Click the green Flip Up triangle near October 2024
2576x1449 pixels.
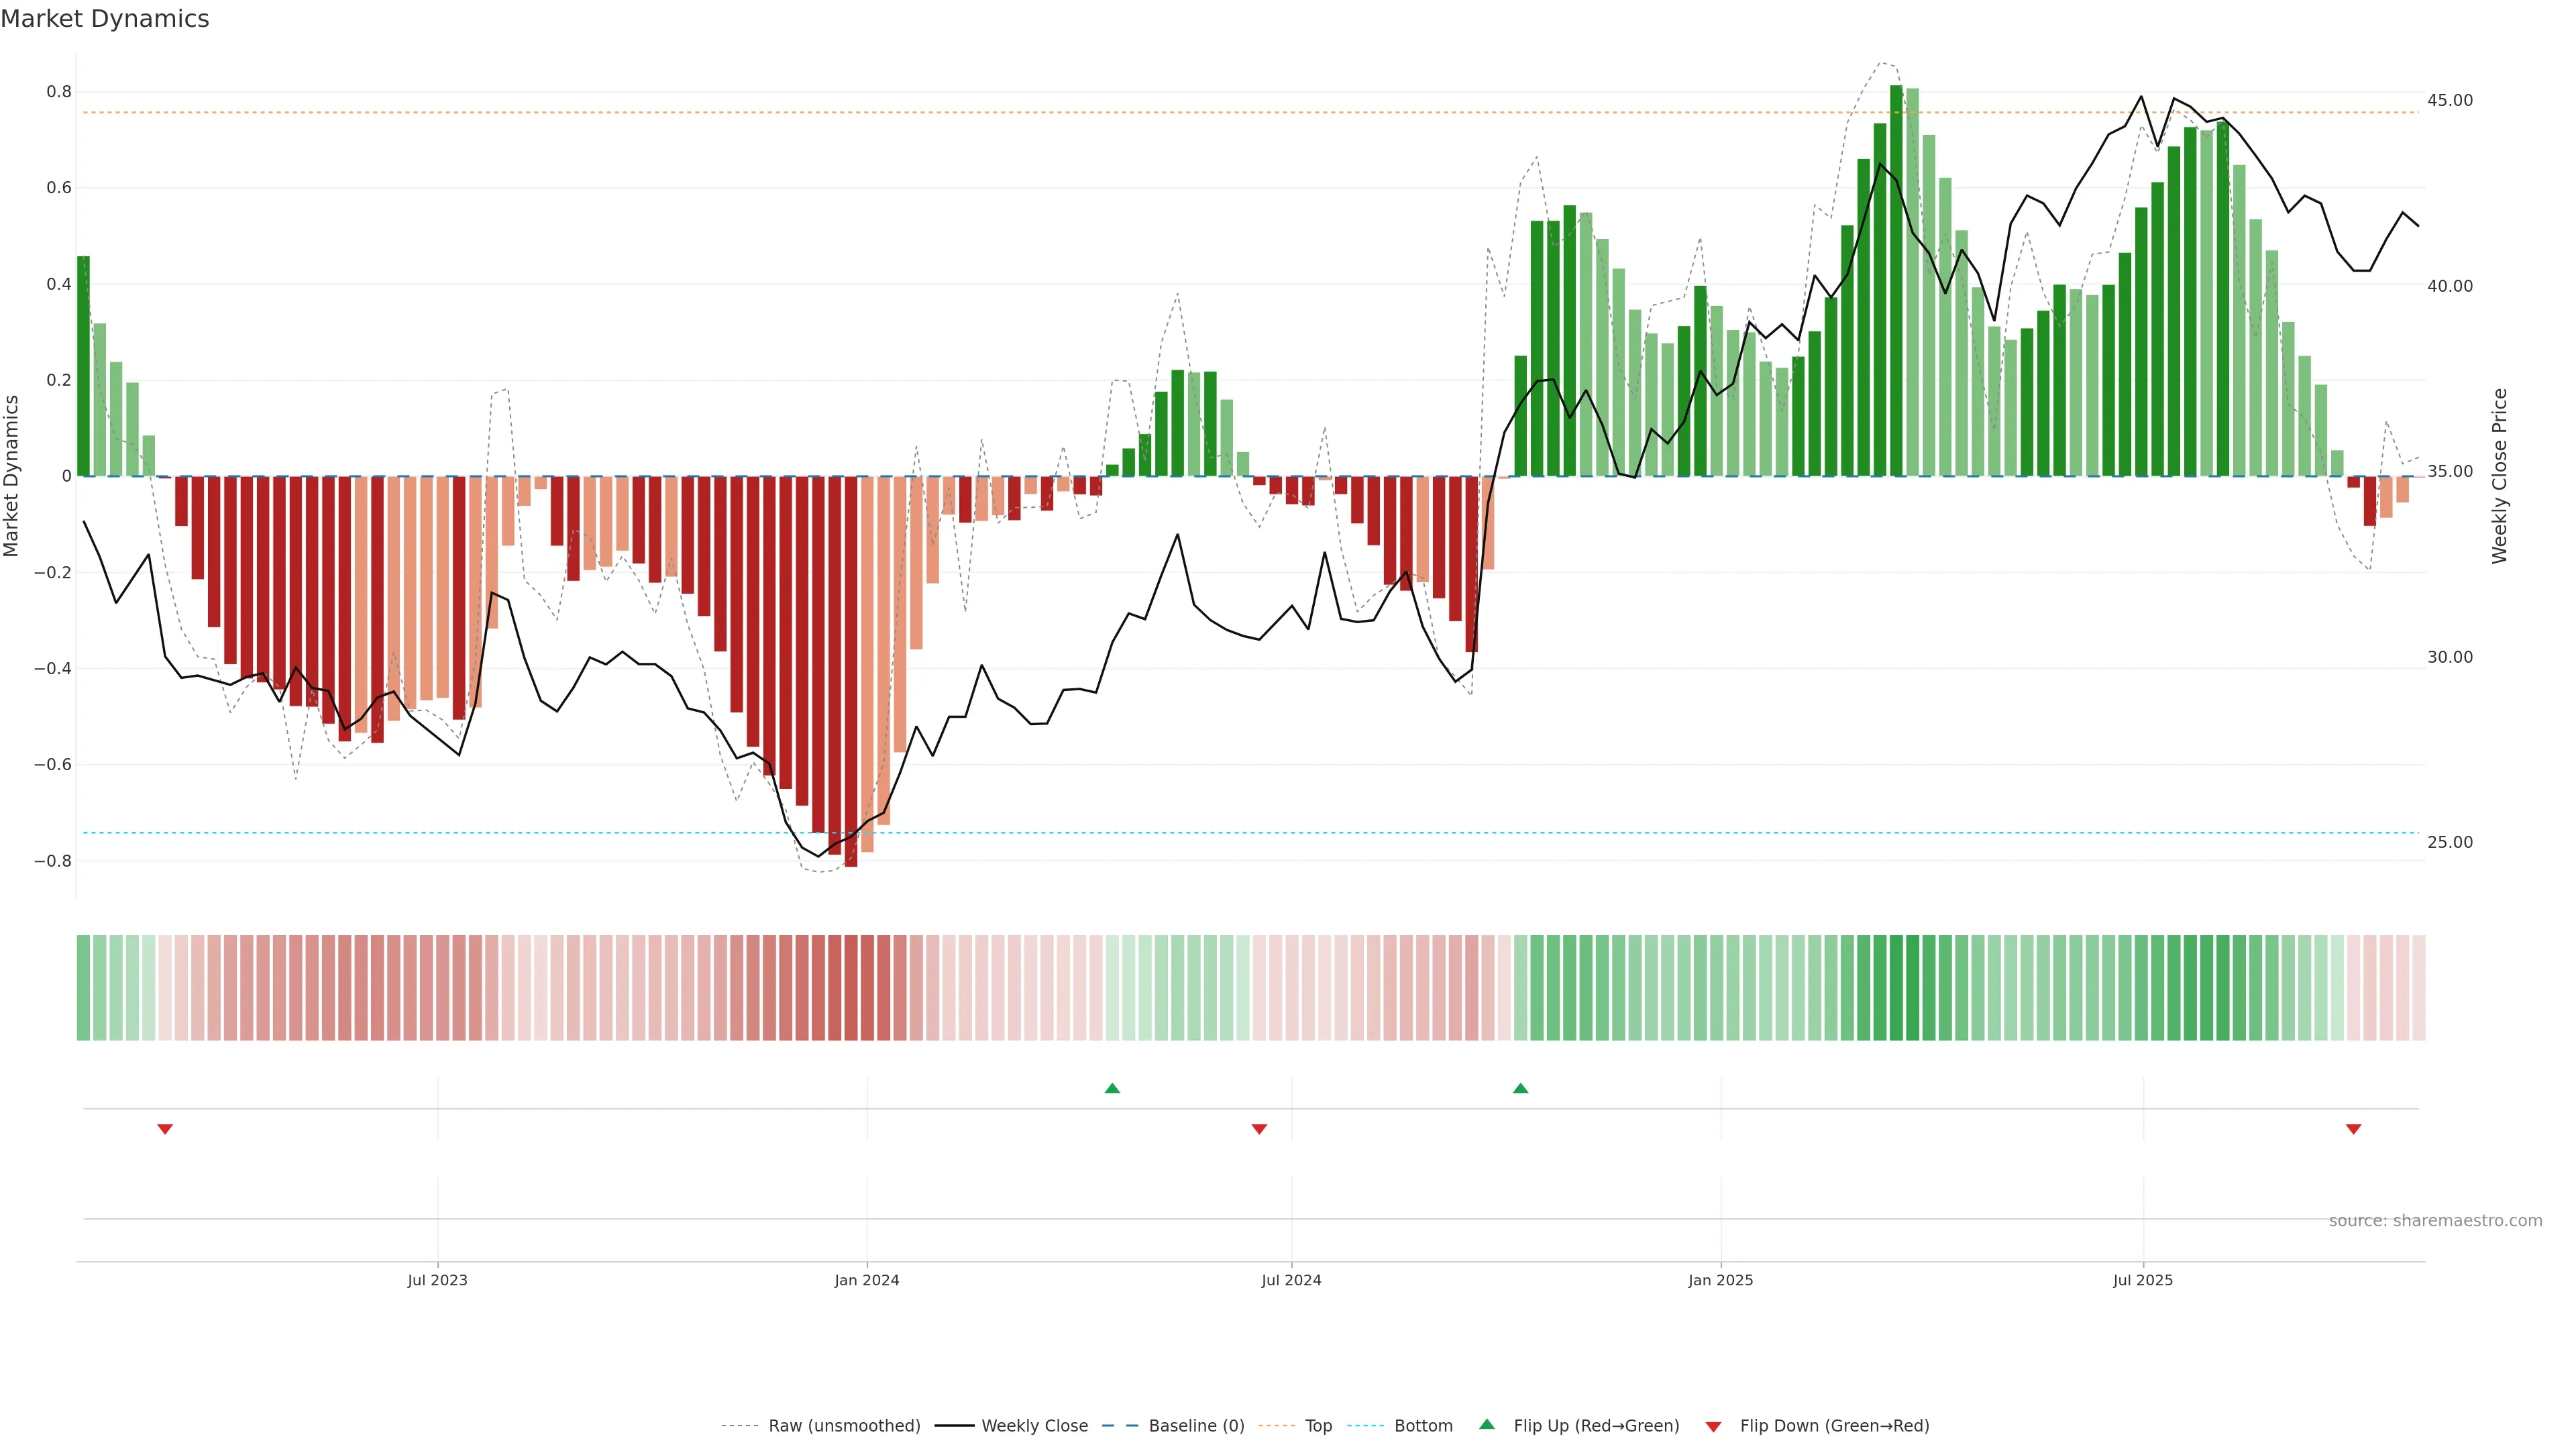1520,1088
